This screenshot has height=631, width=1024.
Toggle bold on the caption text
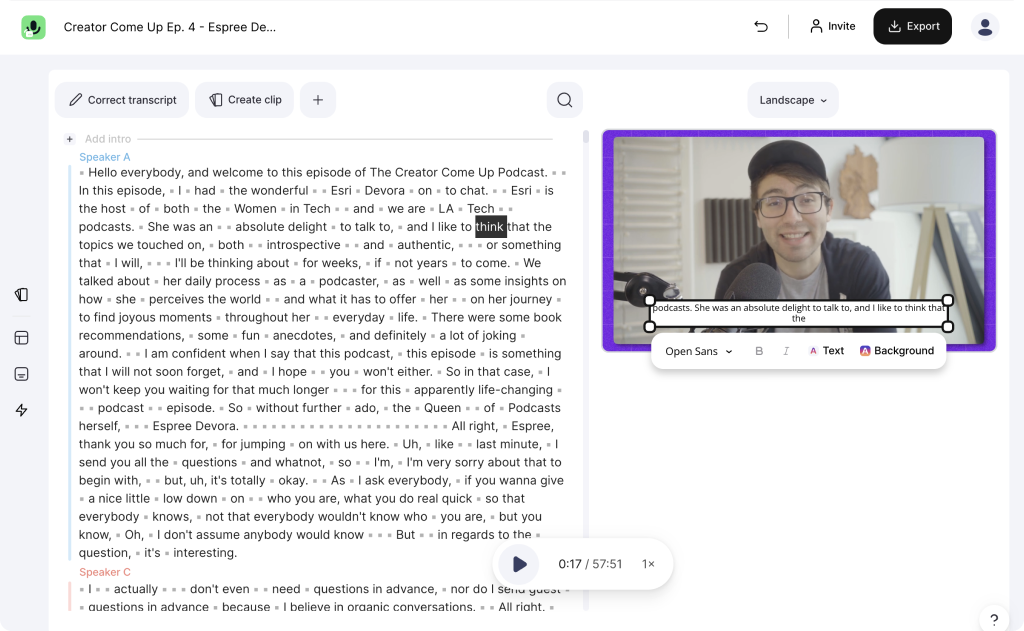759,351
